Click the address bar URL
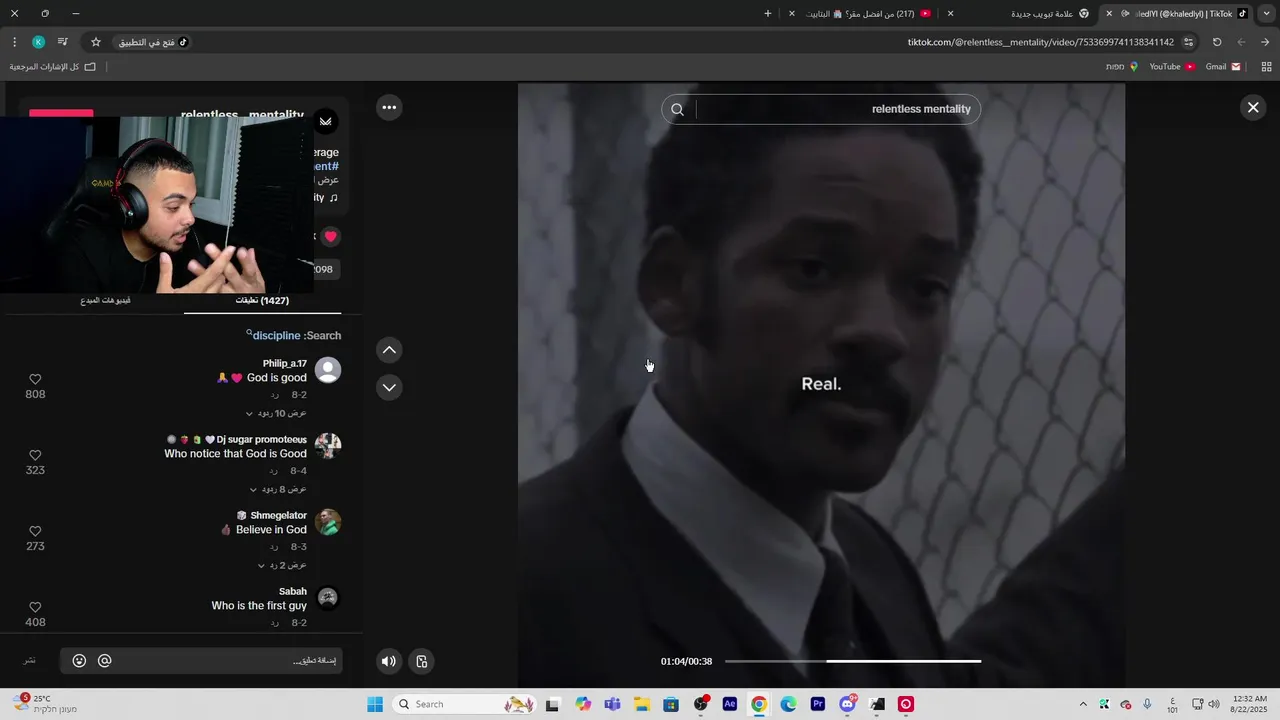 1040,42
